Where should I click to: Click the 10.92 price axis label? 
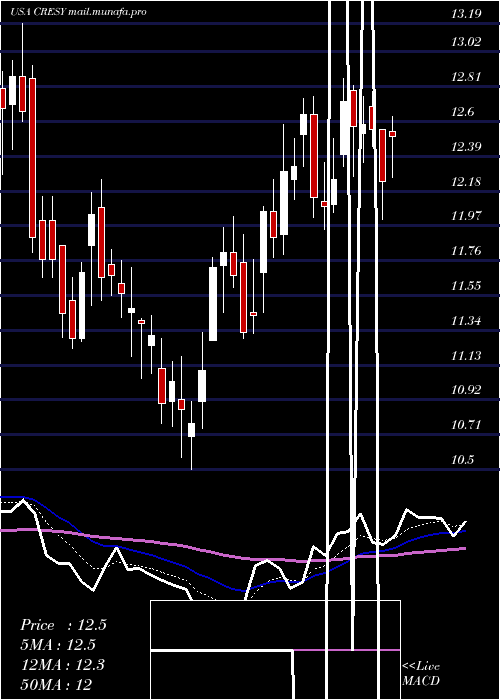pyautogui.click(x=466, y=390)
